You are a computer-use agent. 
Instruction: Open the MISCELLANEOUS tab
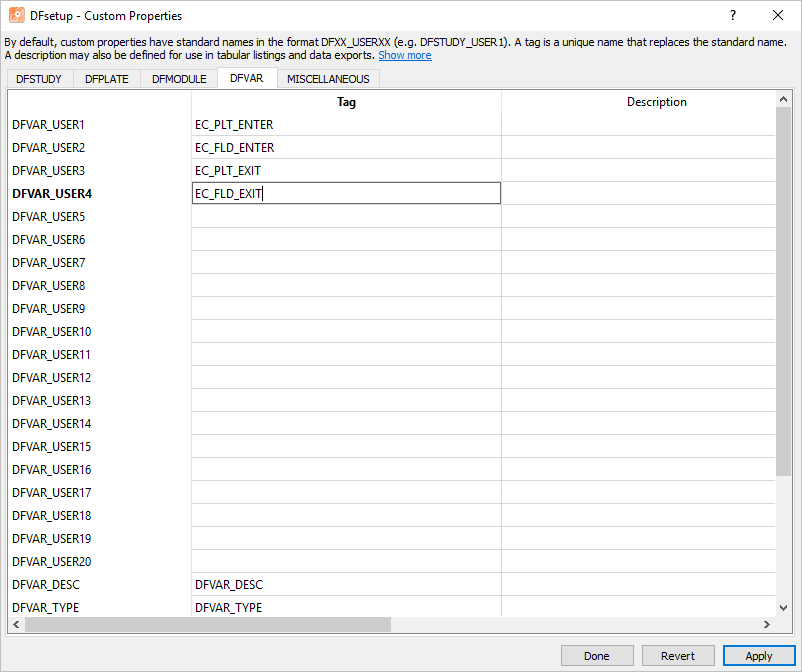coord(328,79)
